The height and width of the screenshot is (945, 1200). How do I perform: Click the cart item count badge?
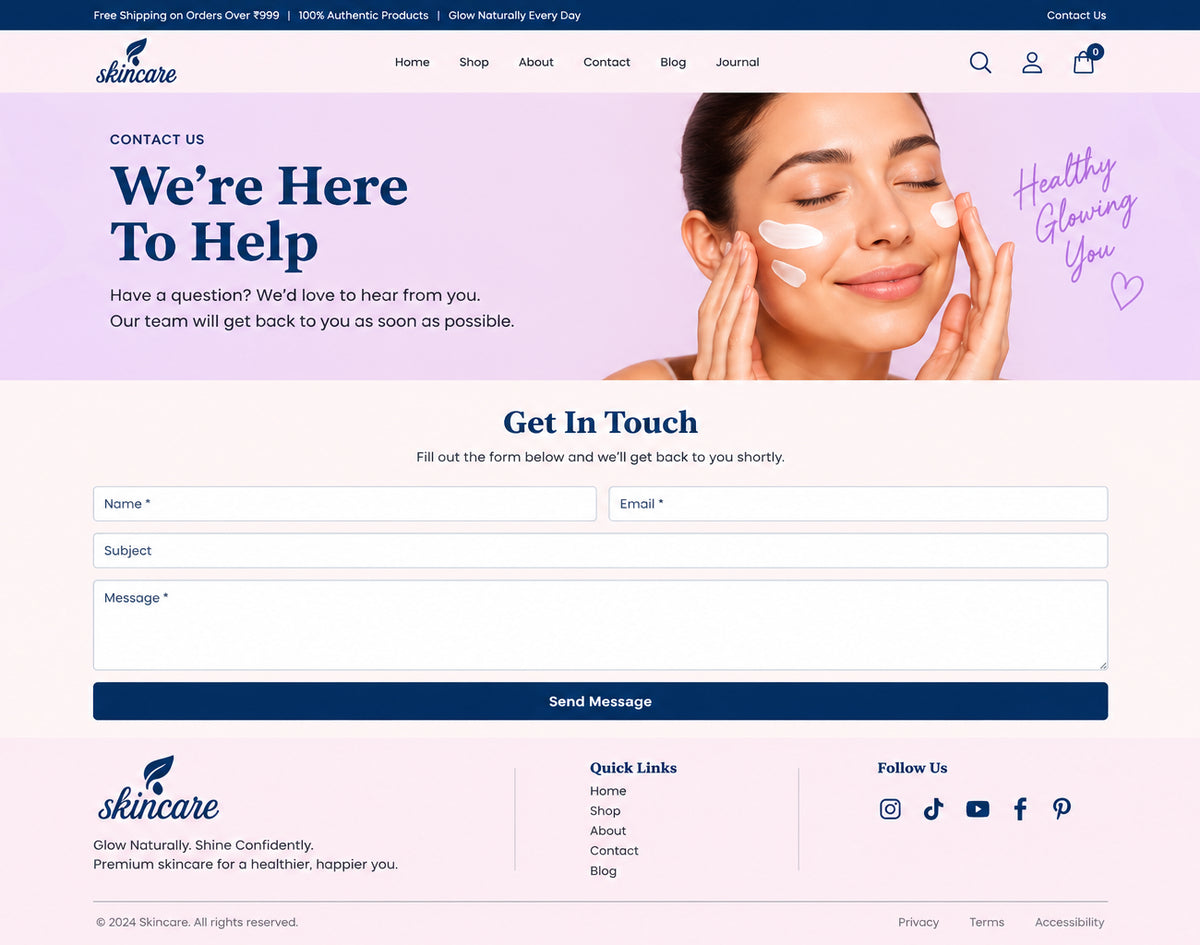tap(1095, 51)
